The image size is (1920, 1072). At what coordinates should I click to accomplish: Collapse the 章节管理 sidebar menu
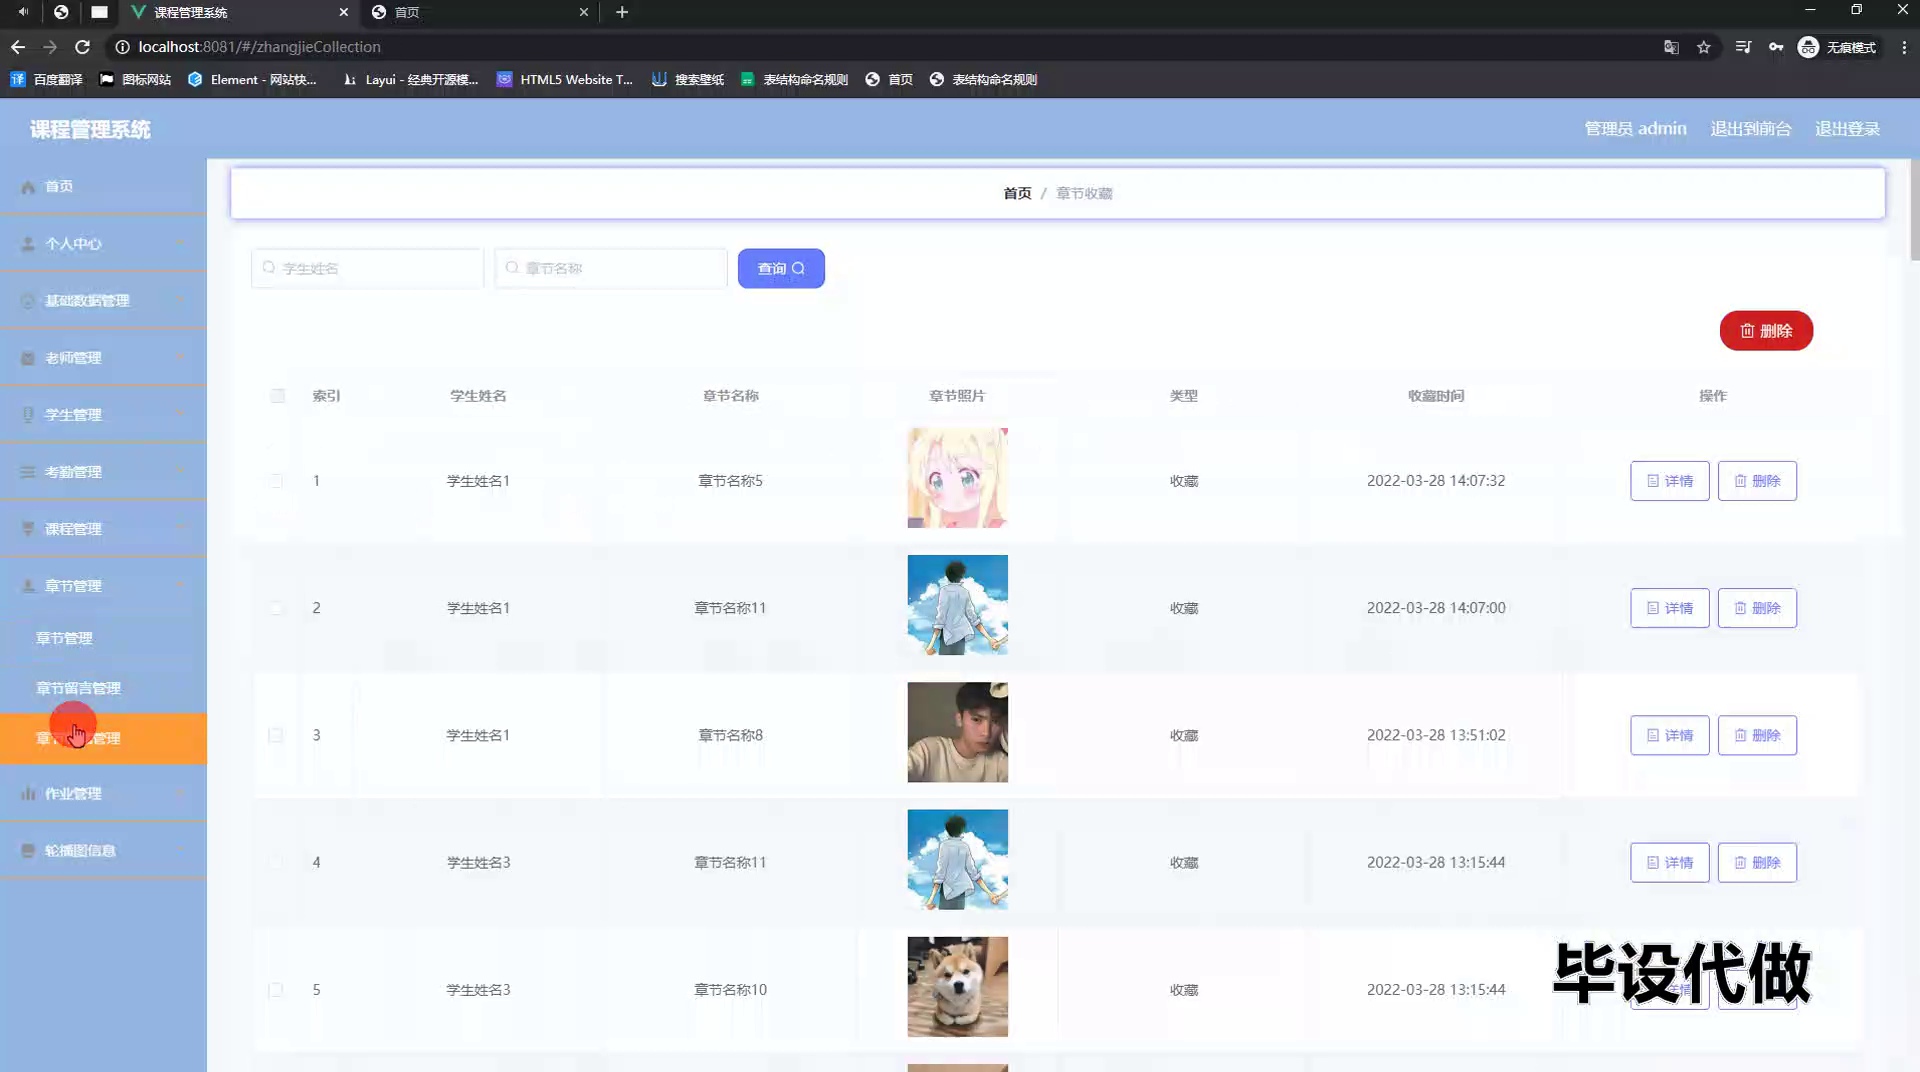(x=103, y=585)
